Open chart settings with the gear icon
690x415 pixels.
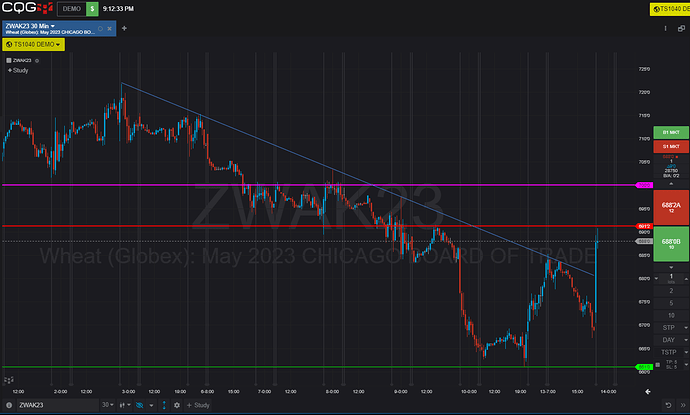click(x=177, y=405)
